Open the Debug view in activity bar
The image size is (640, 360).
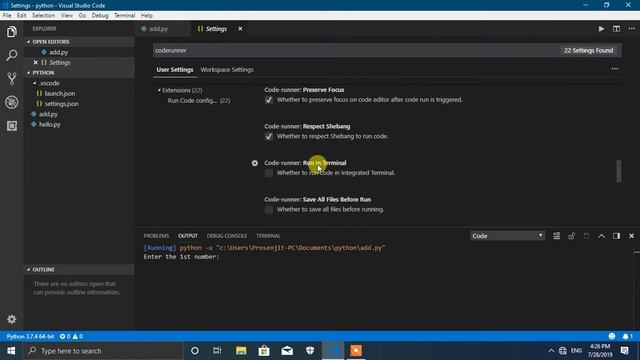coord(11,102)
